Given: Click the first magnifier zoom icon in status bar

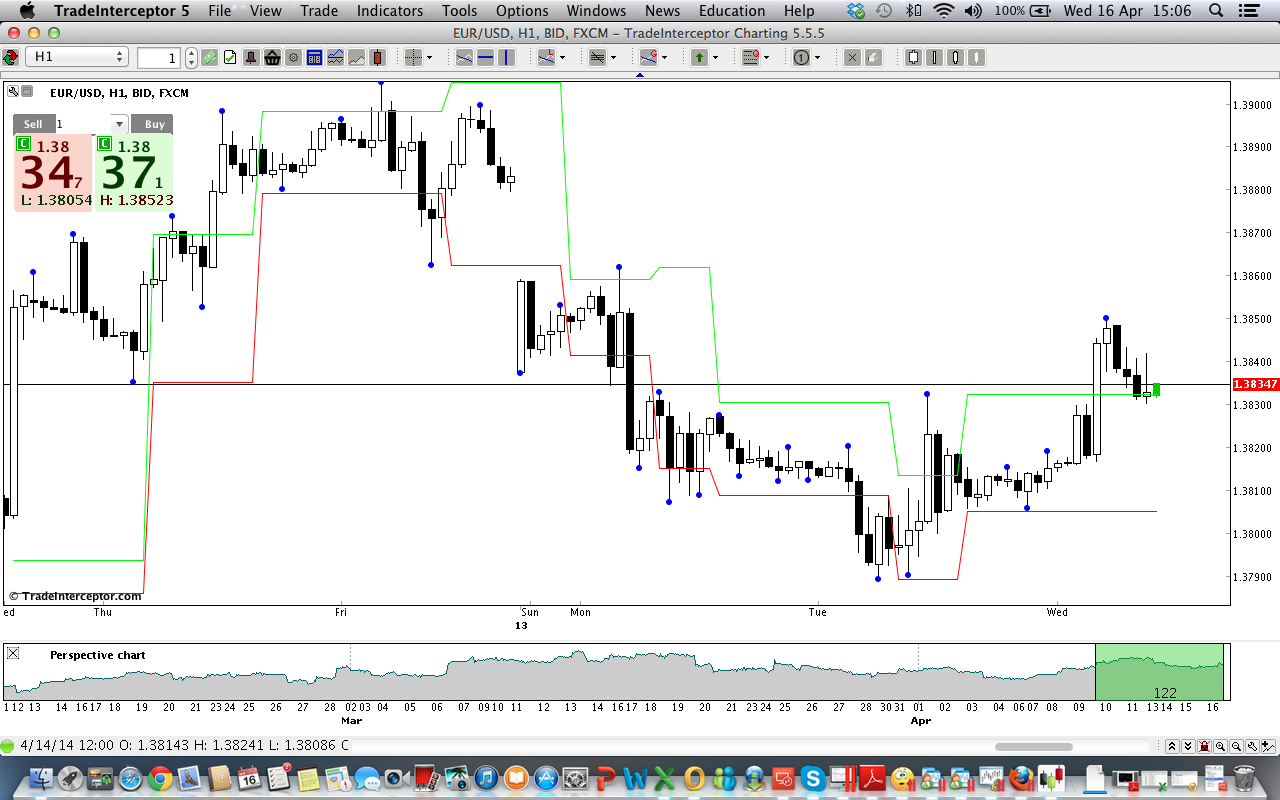Looking at the screenshot, I should (1220, 746).
